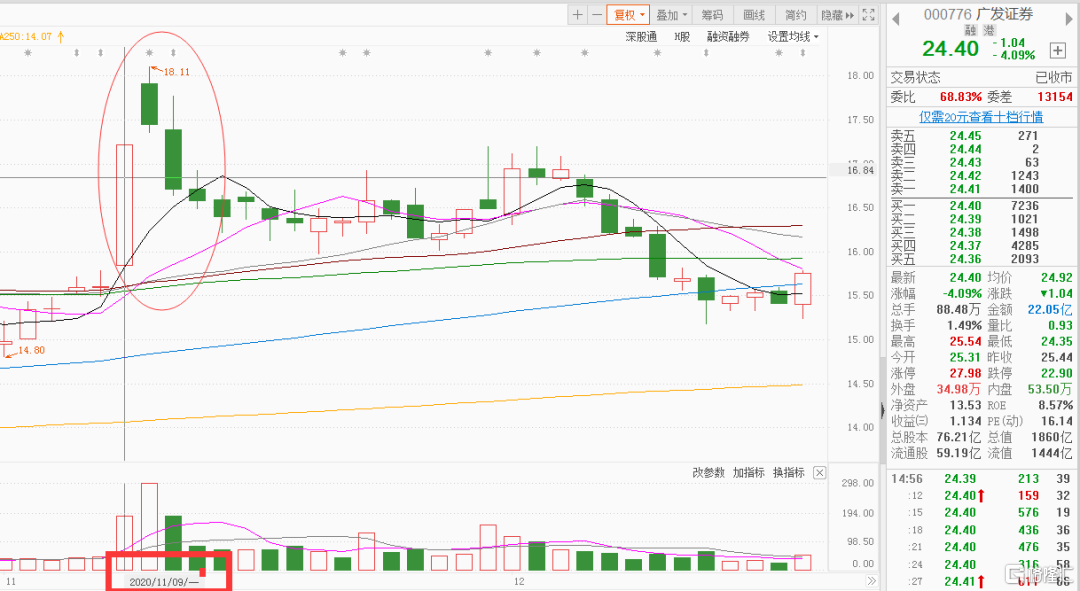Click the zoom out minus button in chart toolbar
1080x591 pixels.
[596, 15]
